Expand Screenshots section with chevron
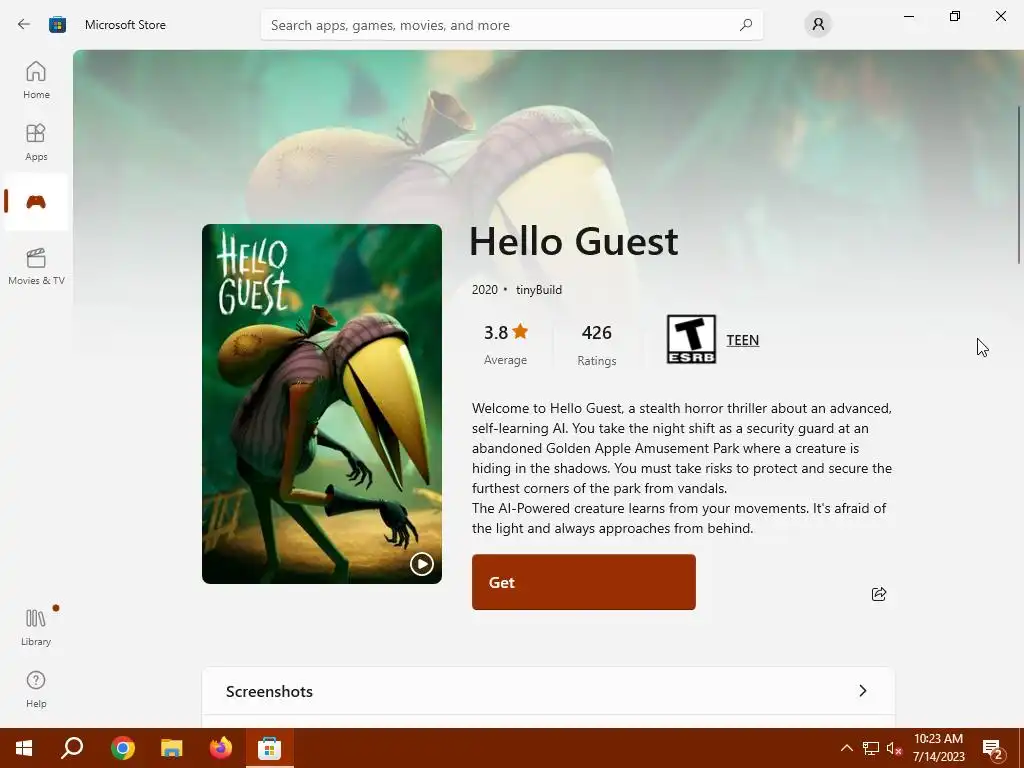The width and height of the screenshot is (1024, 768). point(863,691)
